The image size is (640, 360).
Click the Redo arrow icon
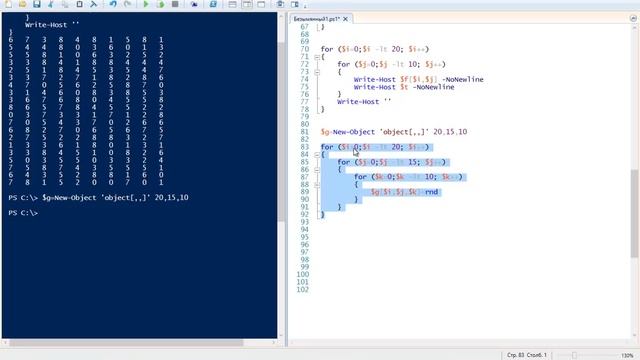127,4
